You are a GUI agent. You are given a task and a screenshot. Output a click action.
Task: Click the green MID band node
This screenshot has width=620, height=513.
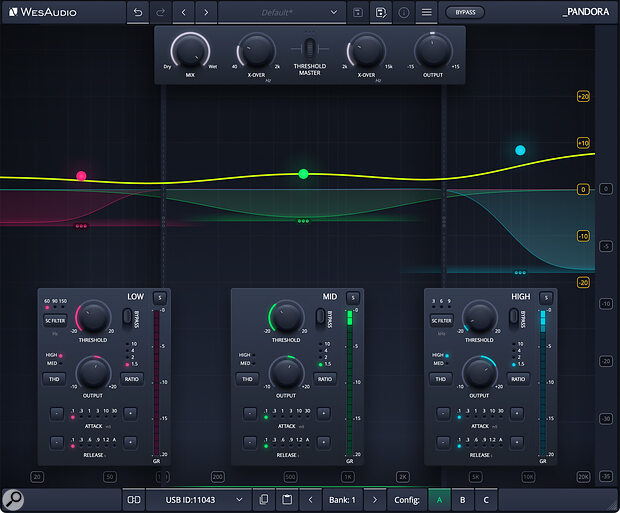pos(303,174)
